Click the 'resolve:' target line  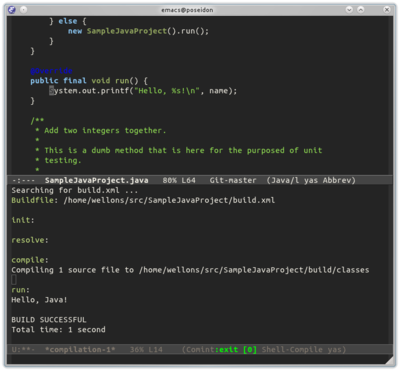click(30, 240)
